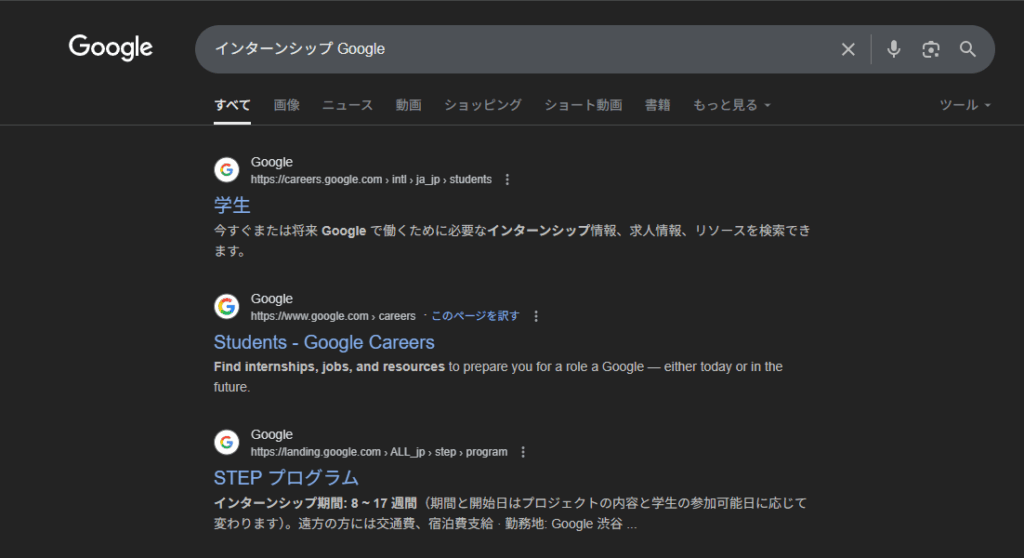The height and width of the screenshot is (558, 1024).
Task: Expand the ツール dropdown
Action: 965,105
